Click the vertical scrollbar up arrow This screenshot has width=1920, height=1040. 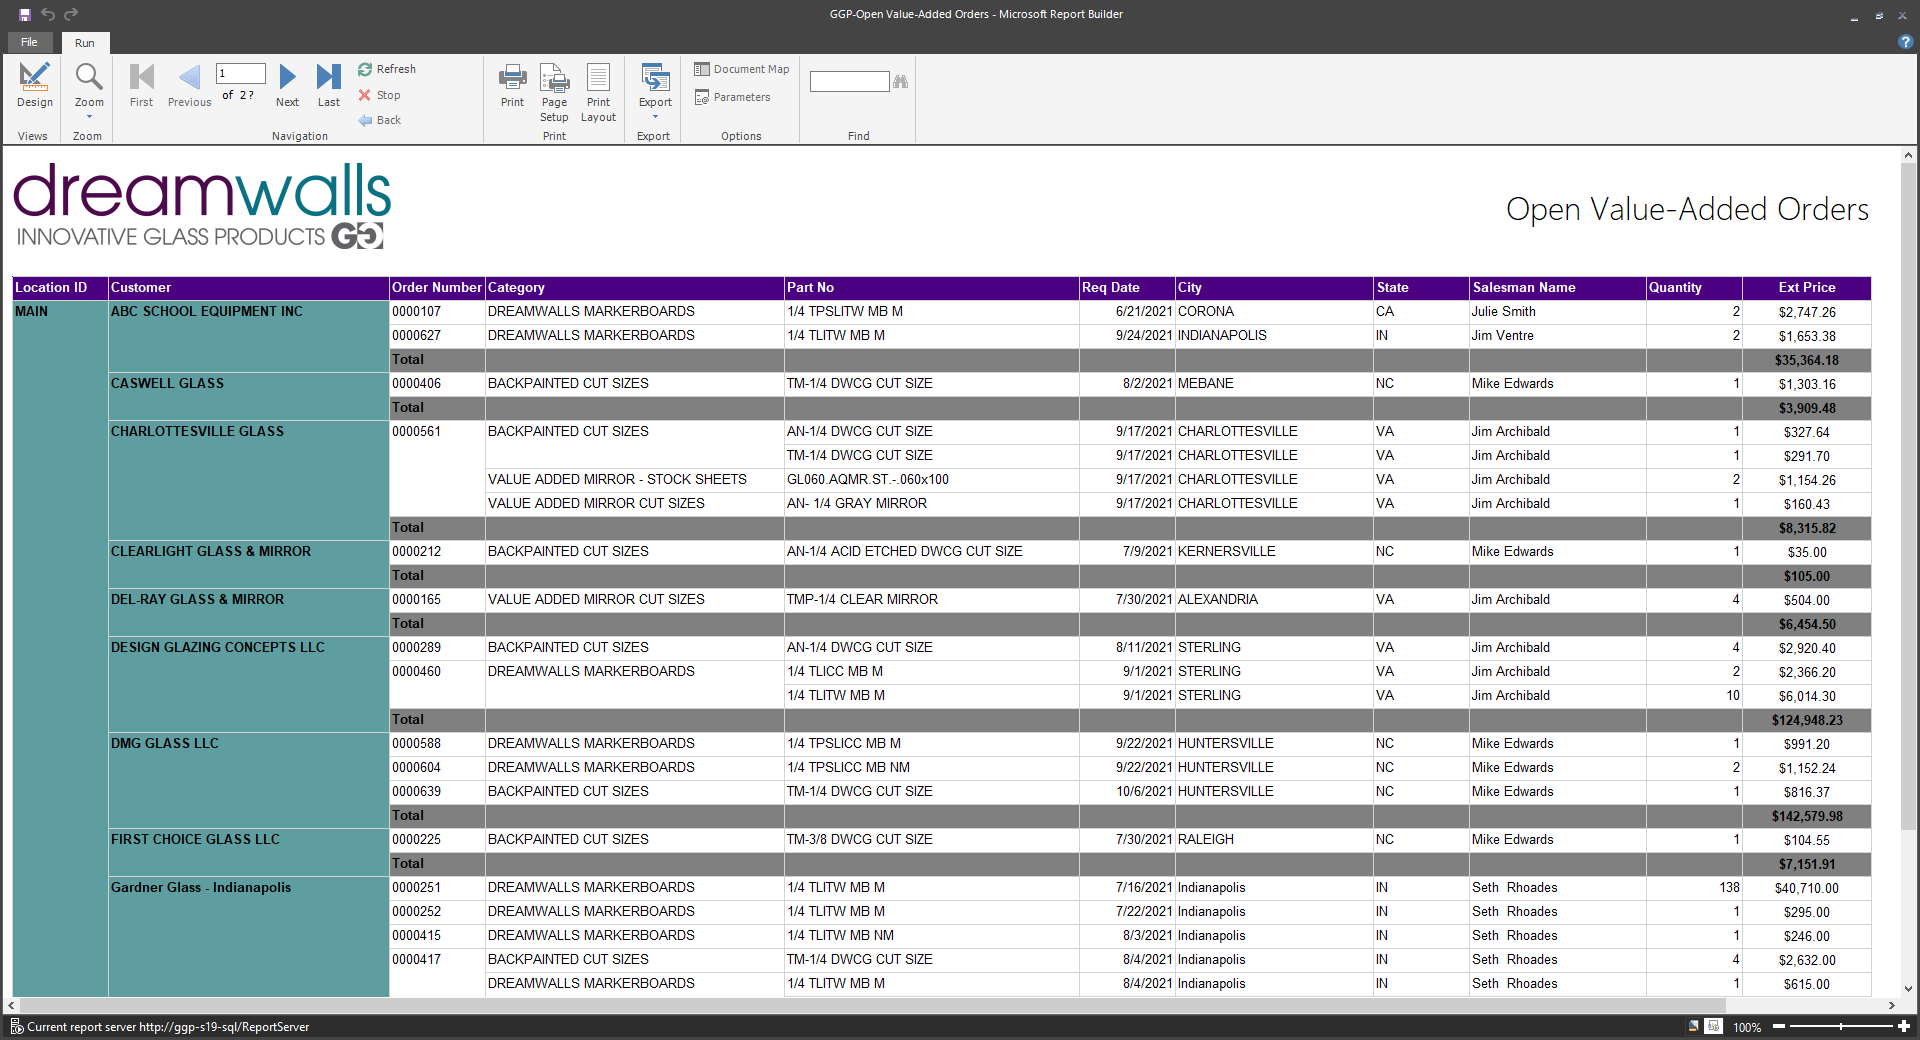click(1908, 155)
